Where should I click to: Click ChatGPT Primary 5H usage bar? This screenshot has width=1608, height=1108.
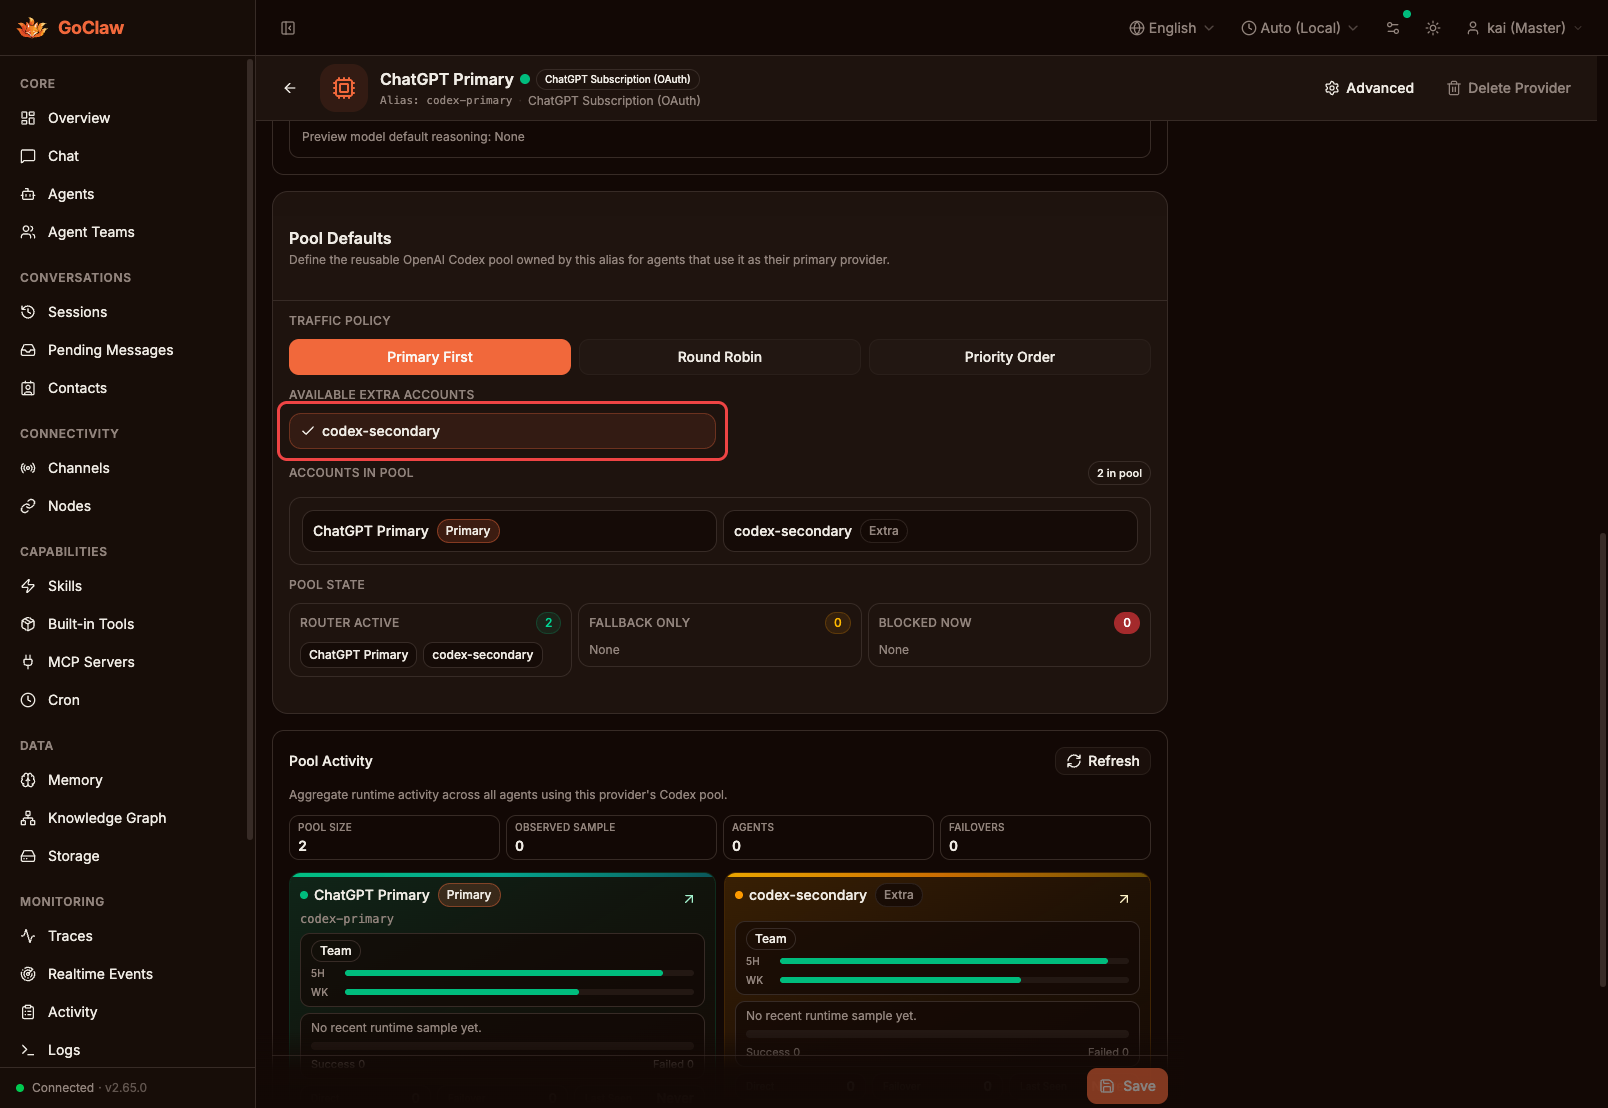point(519,973)
